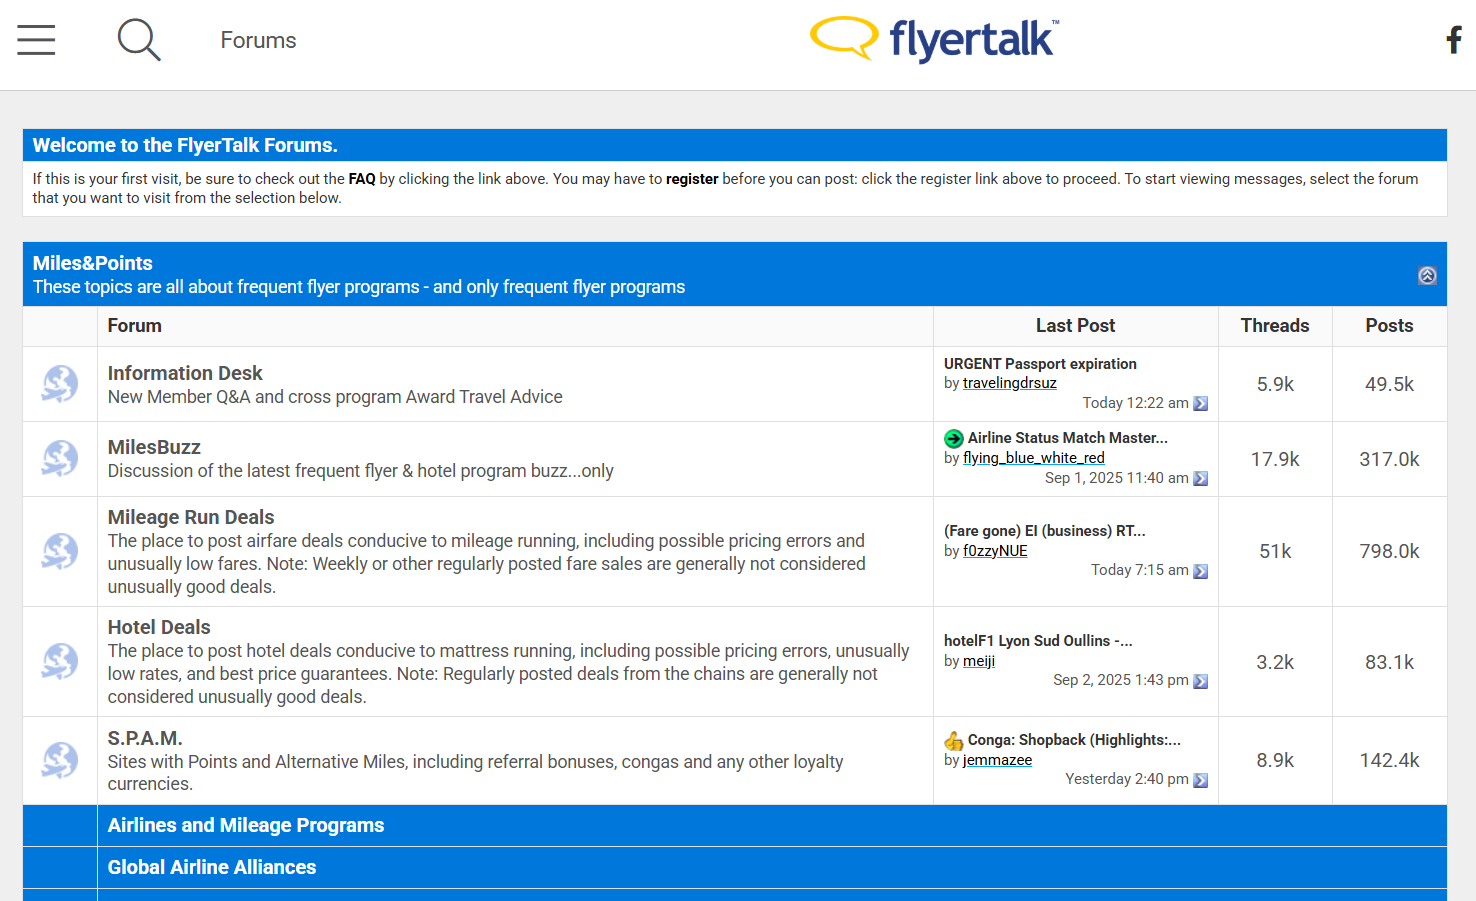
Task: Click the Forum column header
Action: (135, 326)
